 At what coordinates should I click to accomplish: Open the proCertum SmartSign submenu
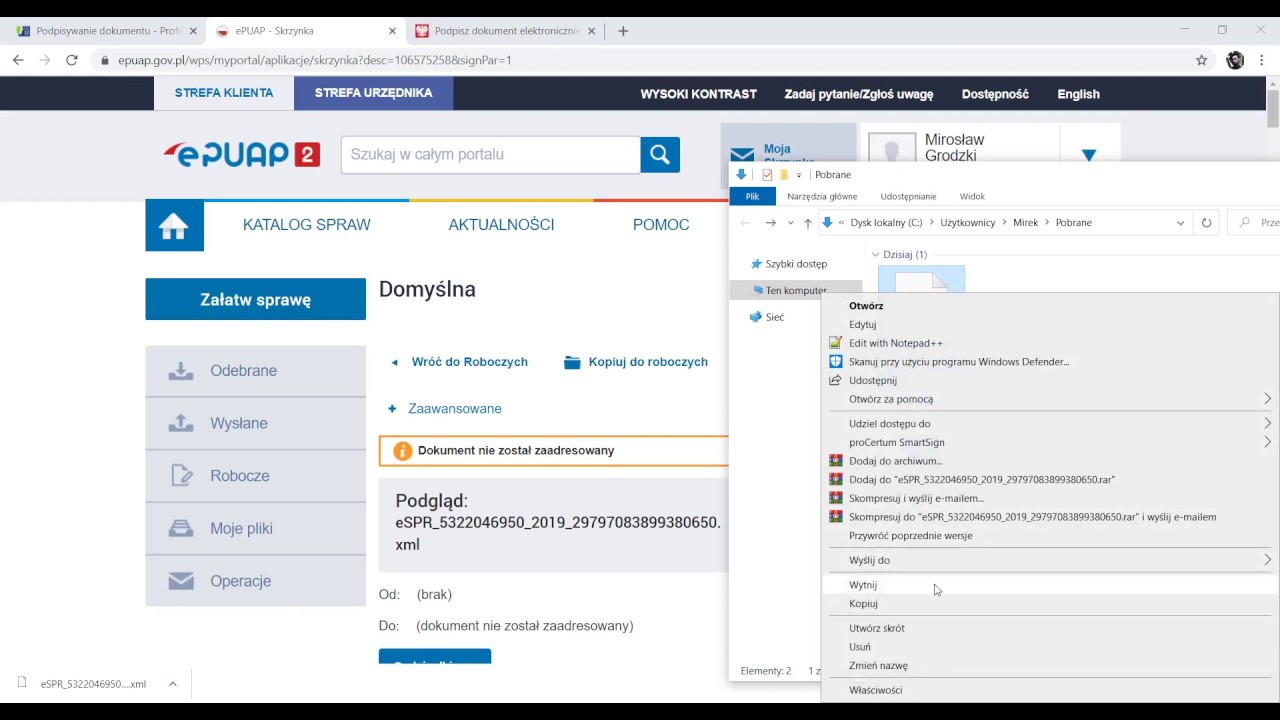(1049, 442)
